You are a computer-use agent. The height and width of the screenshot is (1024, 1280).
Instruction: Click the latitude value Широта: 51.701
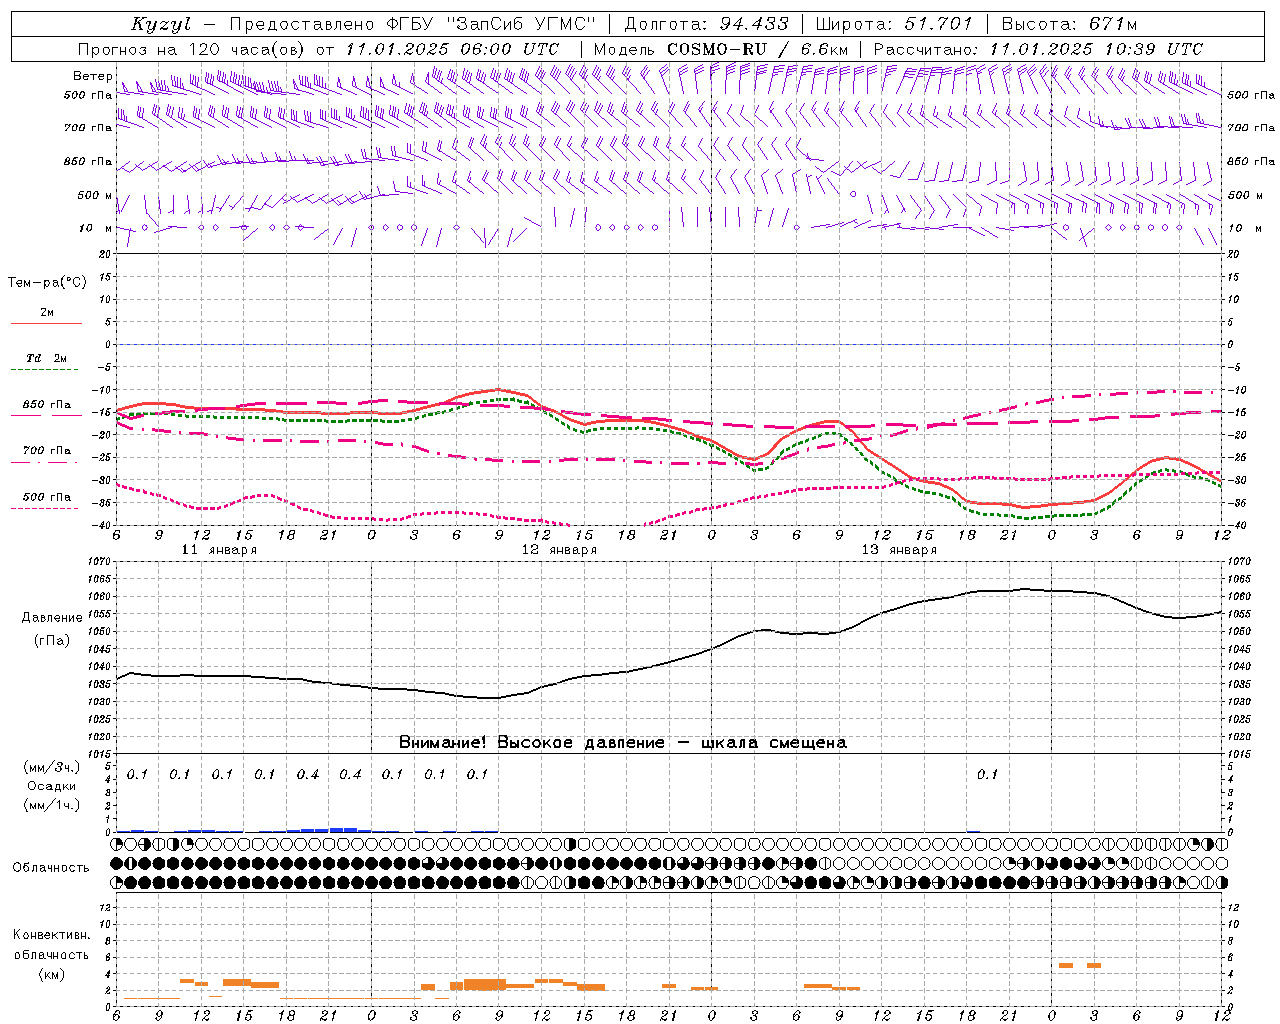(x=894, y=24)
